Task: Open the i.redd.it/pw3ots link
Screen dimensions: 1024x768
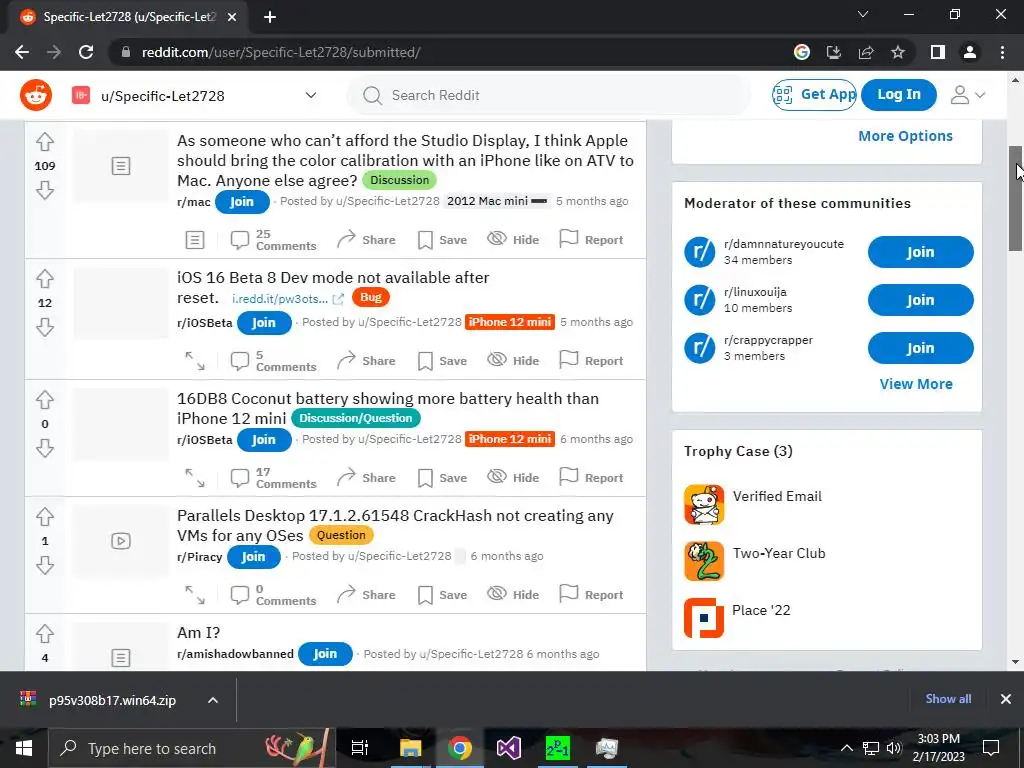Action: tap(287, 298)
